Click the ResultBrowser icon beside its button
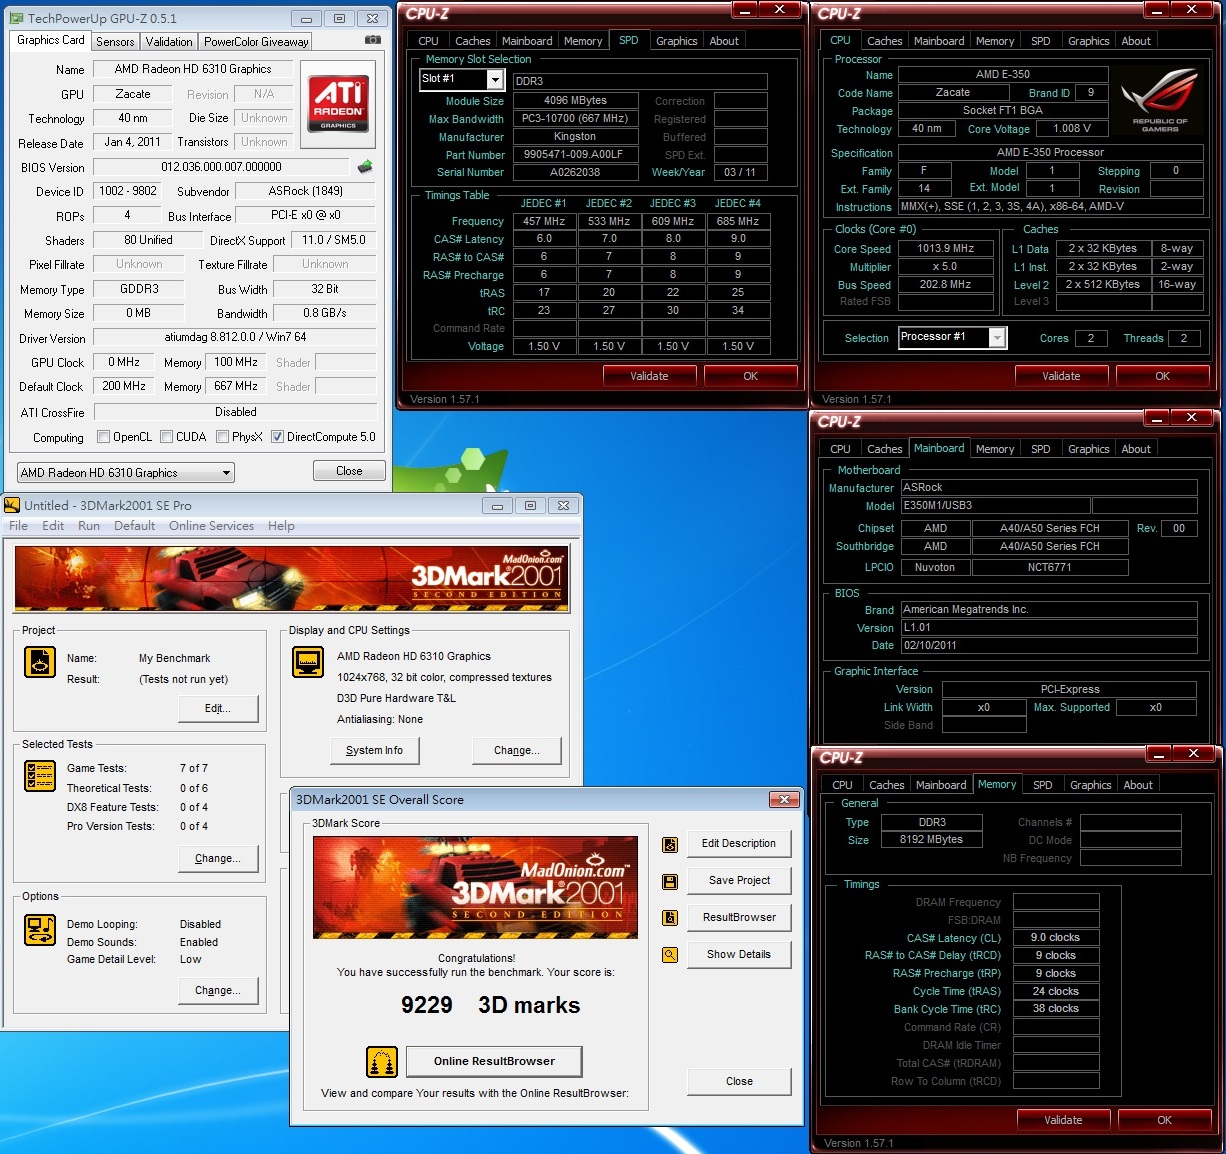1226x1154 pixels. (670, 918)
